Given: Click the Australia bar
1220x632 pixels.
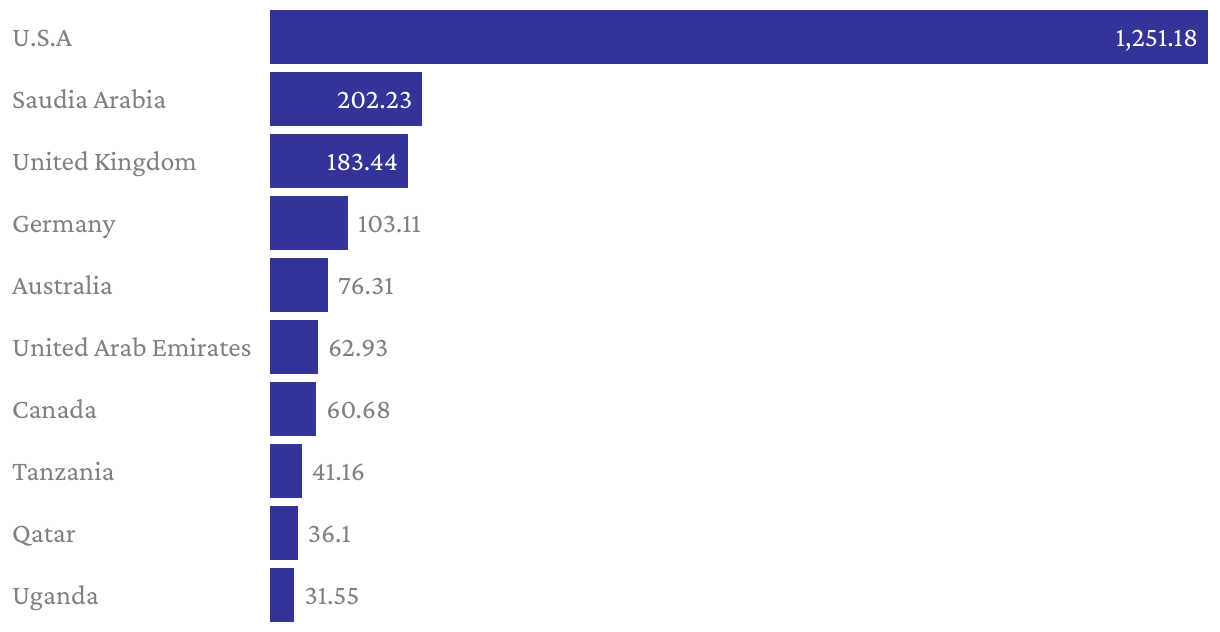Looking at the screenshot, I should tap(299, 286).
